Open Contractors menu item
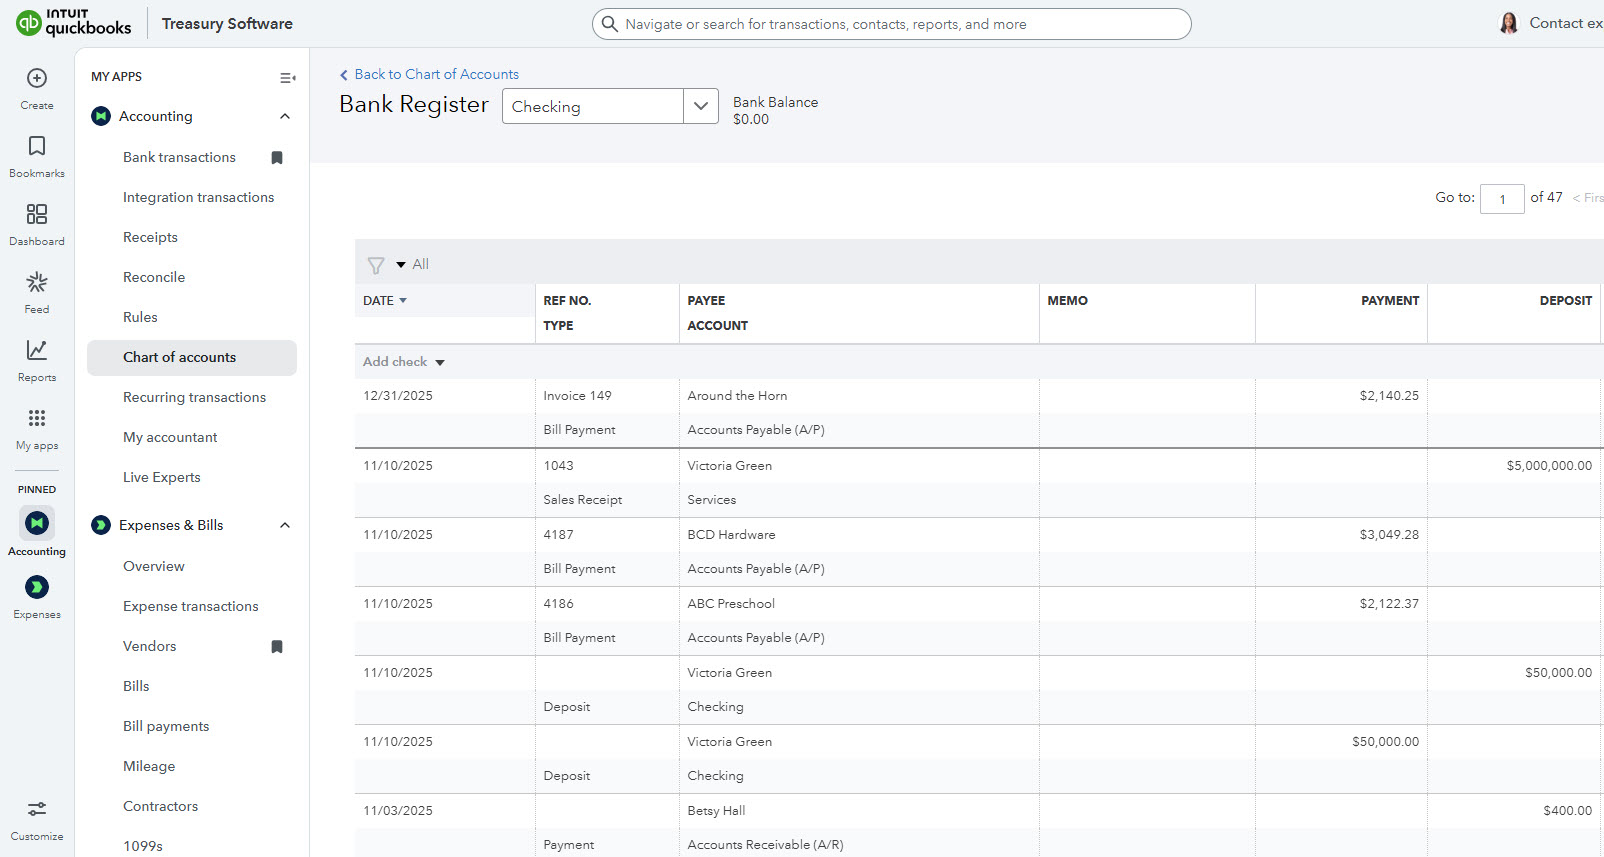Viewport: 1604px width, 857px height. coord(160,806)
